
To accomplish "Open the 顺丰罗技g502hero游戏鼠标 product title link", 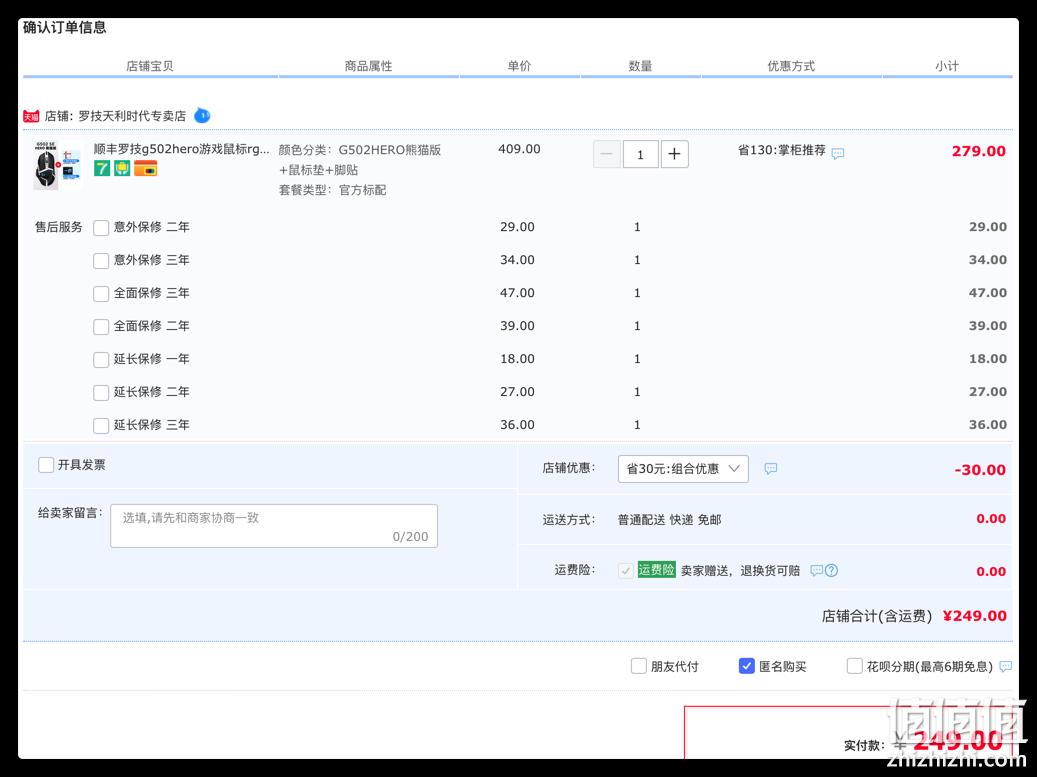I will point(181,149).
